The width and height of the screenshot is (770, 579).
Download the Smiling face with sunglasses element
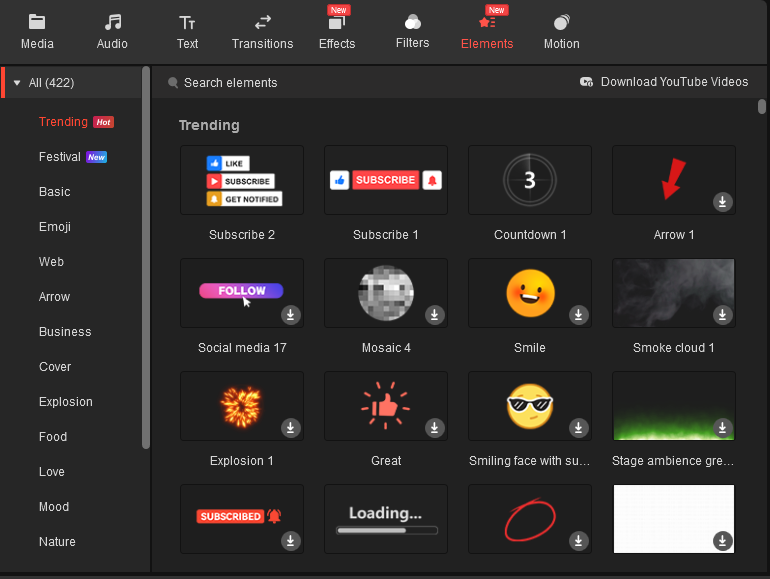coord(578,428)
